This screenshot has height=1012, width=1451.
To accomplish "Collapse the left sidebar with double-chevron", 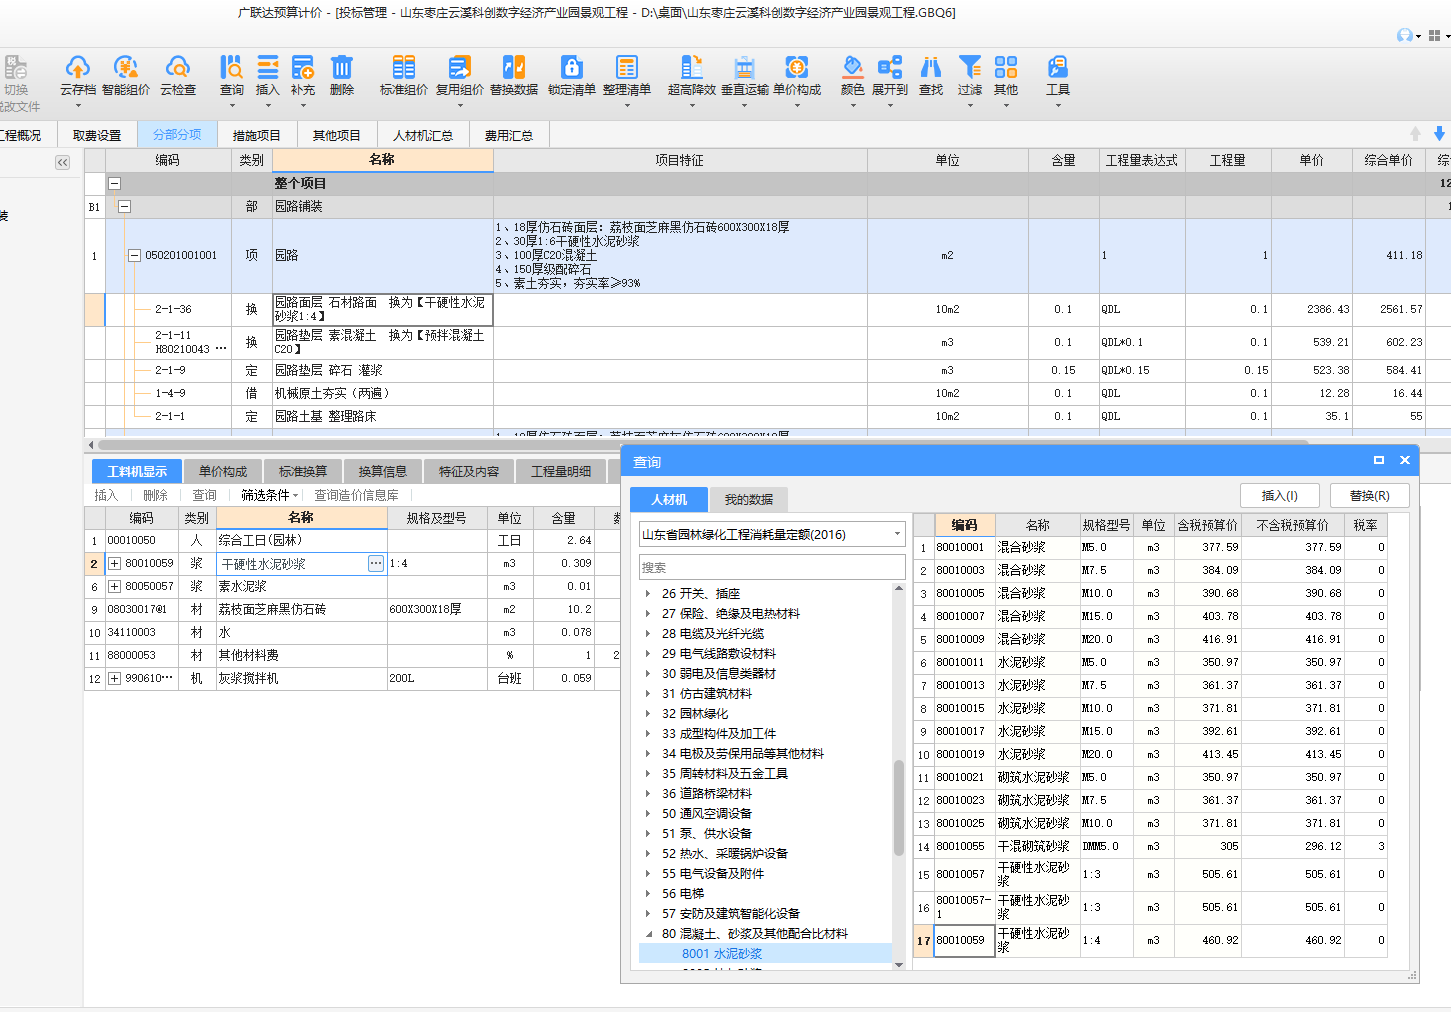I will point(63,162).
